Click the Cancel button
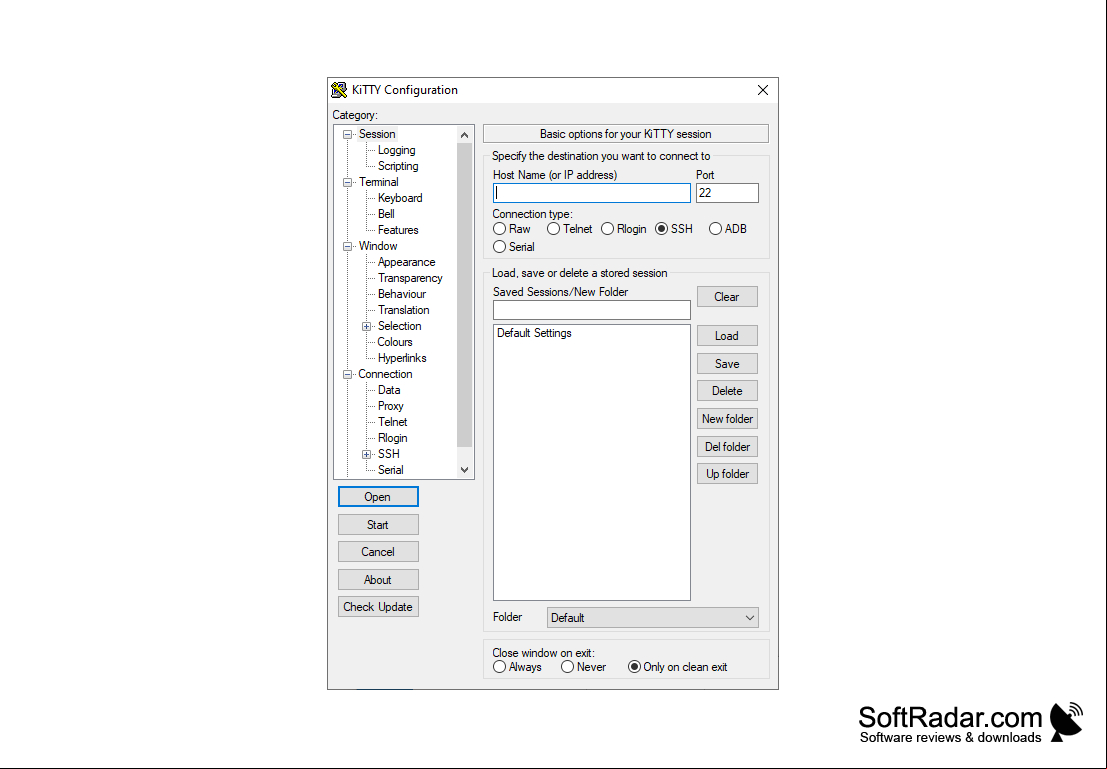1107x769 pixels. click(x=378, y=552)
